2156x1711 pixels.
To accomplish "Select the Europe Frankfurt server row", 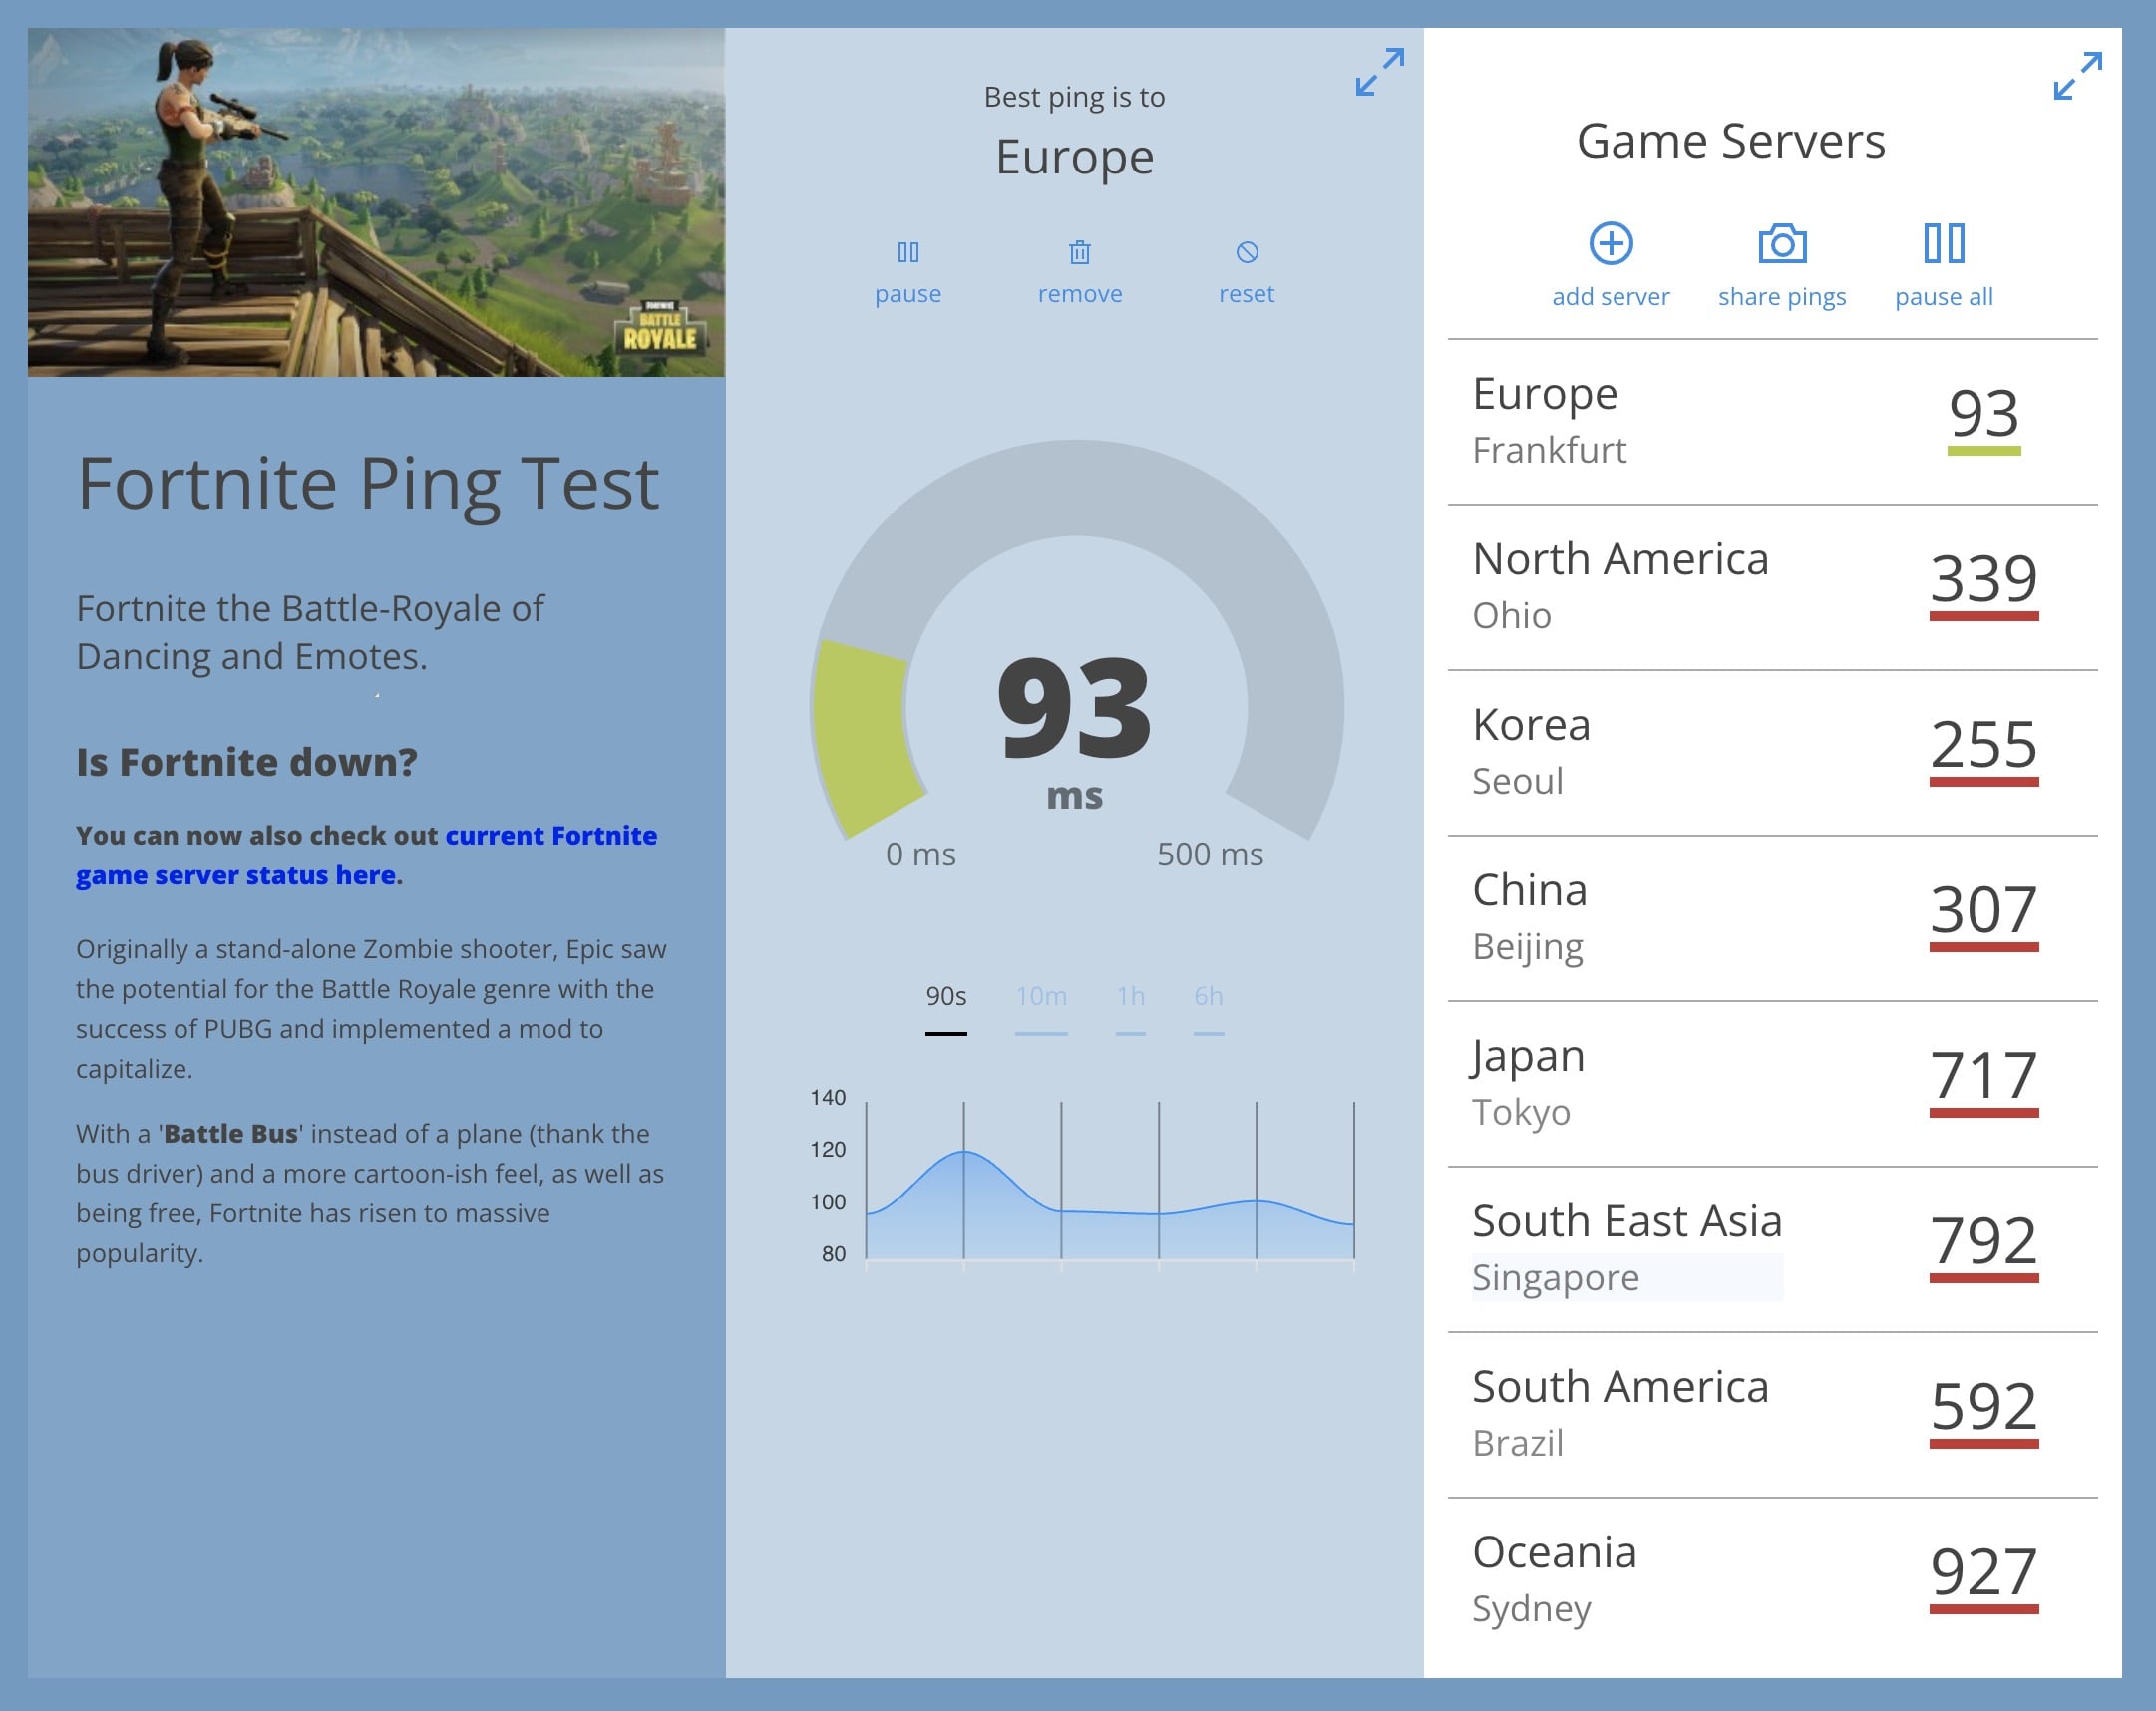I will click(x=1772, y=422).
